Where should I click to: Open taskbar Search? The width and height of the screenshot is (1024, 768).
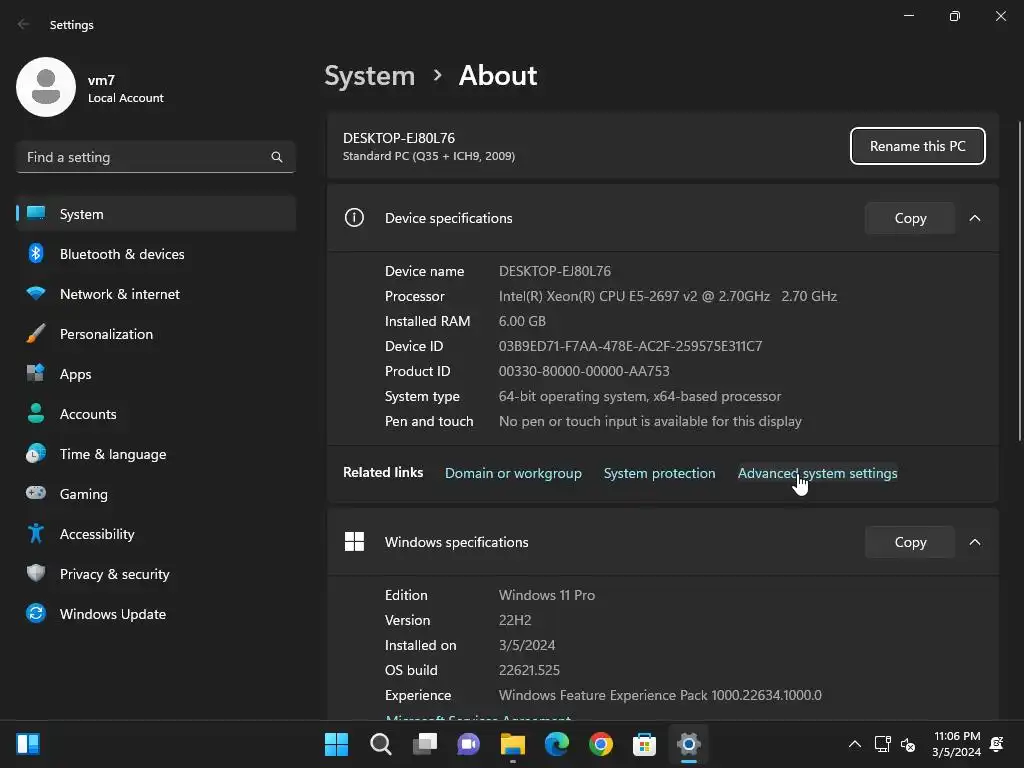381,744
